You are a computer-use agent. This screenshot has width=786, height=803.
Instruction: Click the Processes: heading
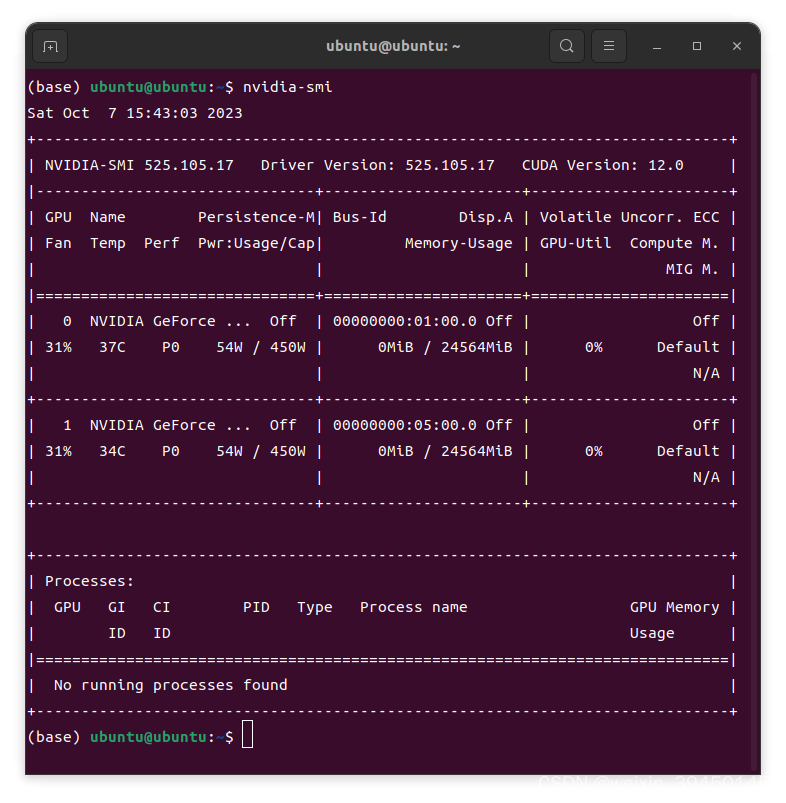click(89, 582)
